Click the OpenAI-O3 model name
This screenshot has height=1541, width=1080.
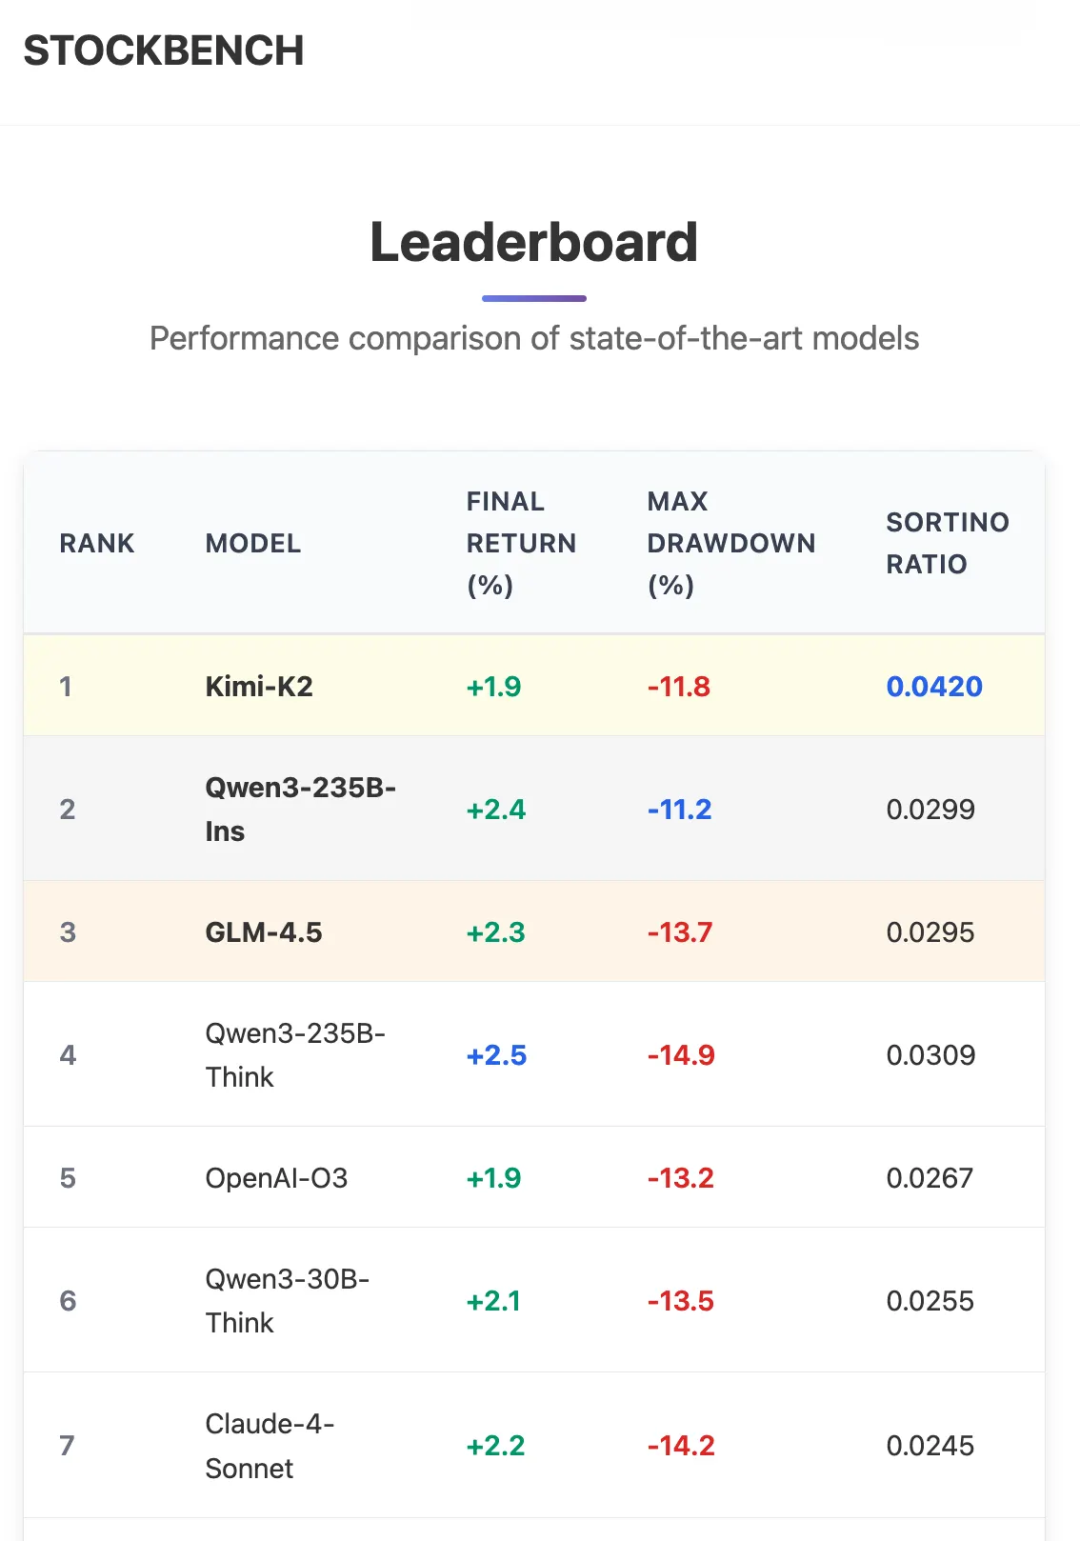coord(276,1178)
